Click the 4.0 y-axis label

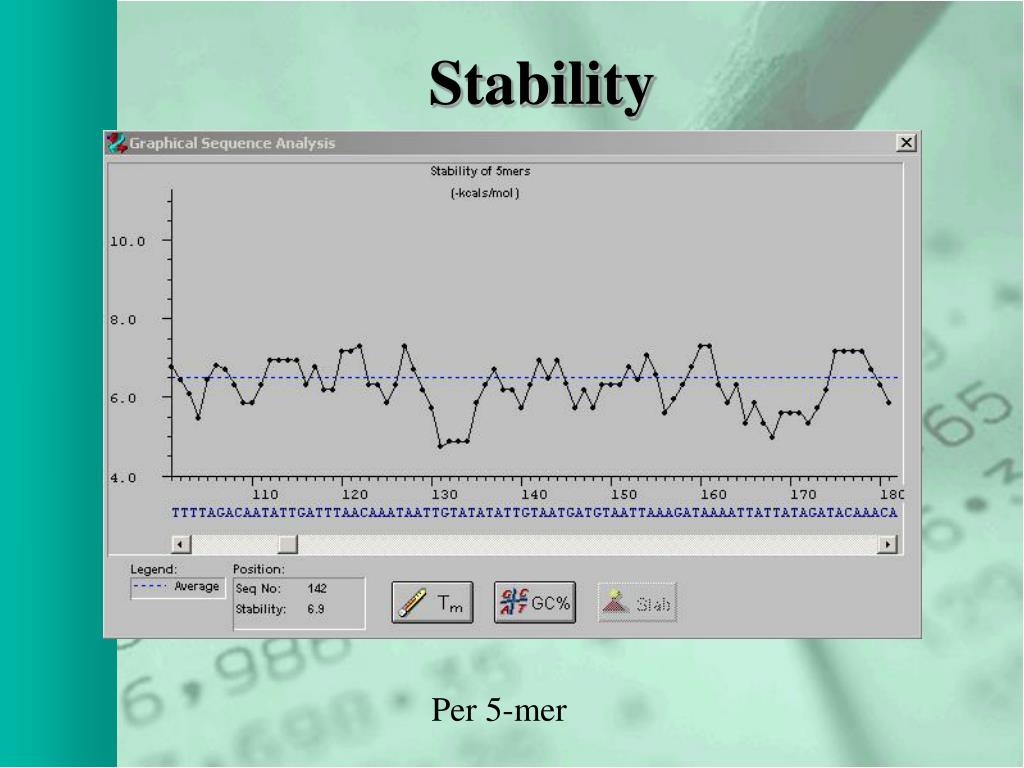point(123,478)
